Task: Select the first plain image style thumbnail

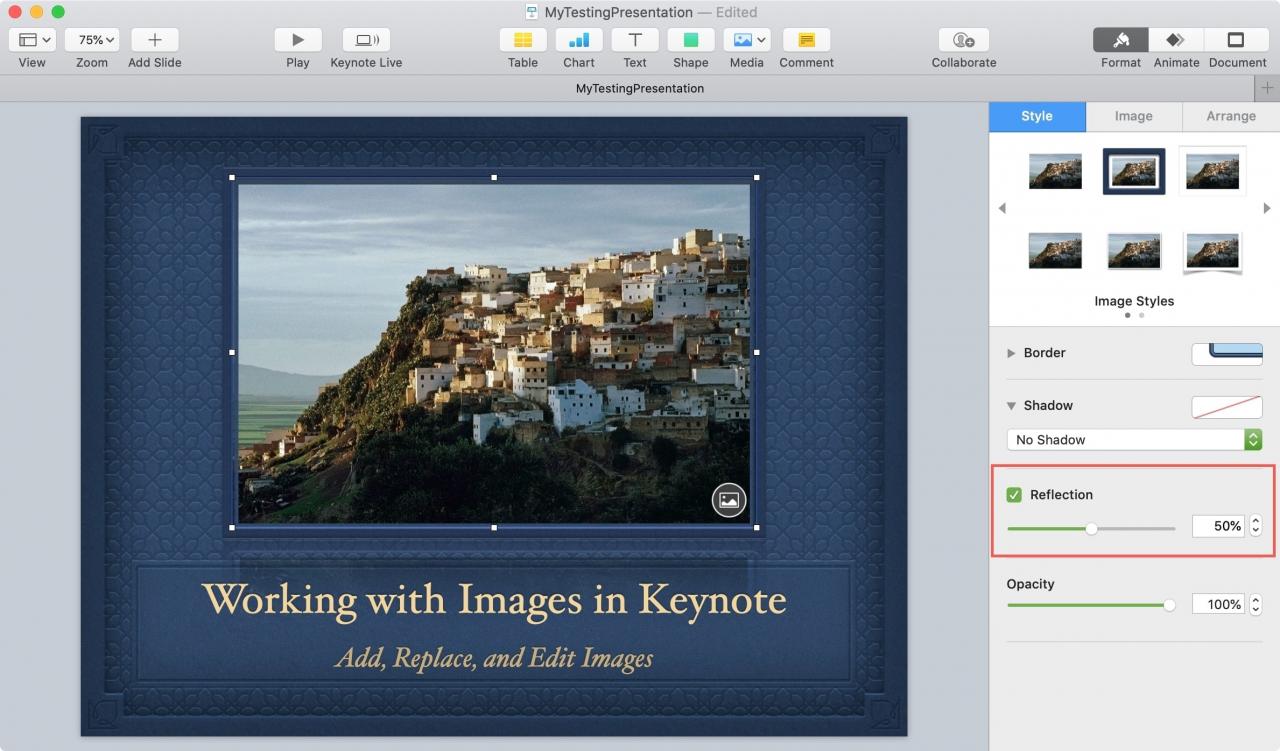Action: click(1056, 171)
